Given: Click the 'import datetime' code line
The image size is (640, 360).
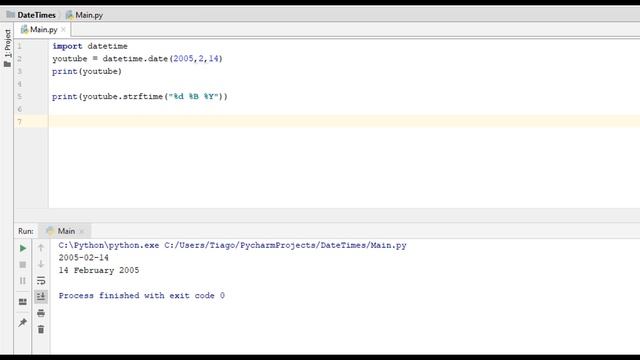Looking at the screenshot, I should click(x=90, y=46).
